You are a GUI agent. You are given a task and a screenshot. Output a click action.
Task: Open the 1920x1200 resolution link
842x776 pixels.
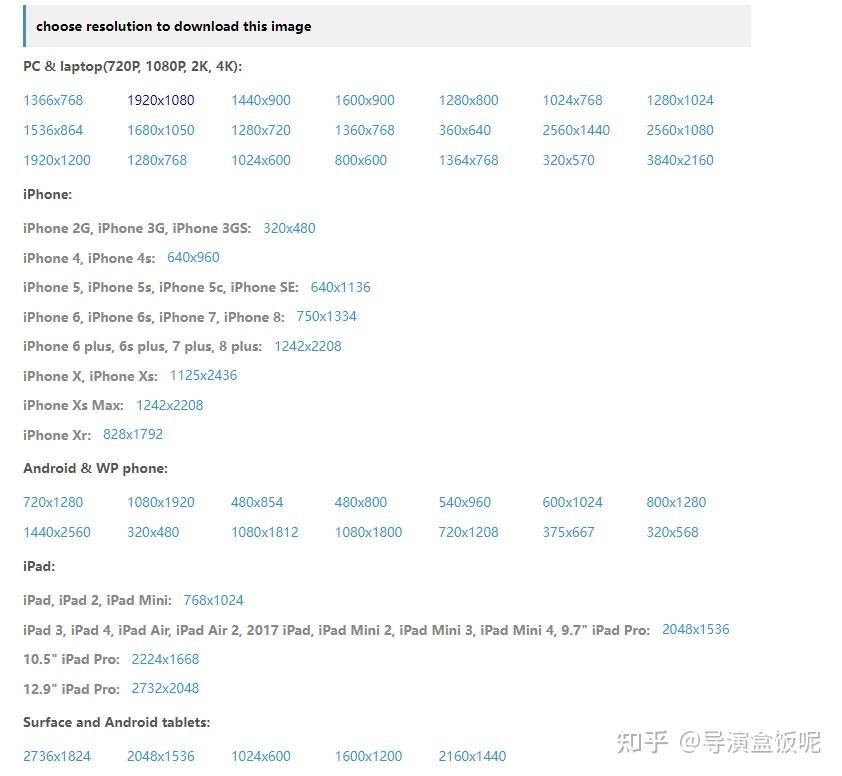[57, 161]
